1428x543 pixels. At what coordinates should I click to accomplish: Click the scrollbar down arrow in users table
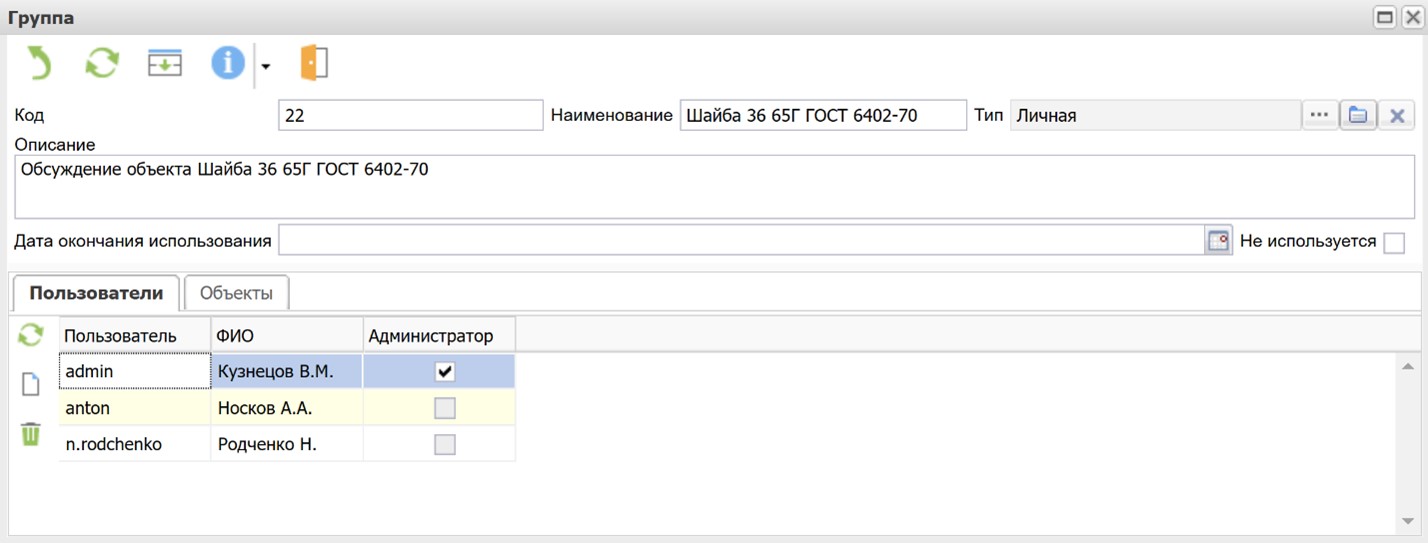[1408, 521]
